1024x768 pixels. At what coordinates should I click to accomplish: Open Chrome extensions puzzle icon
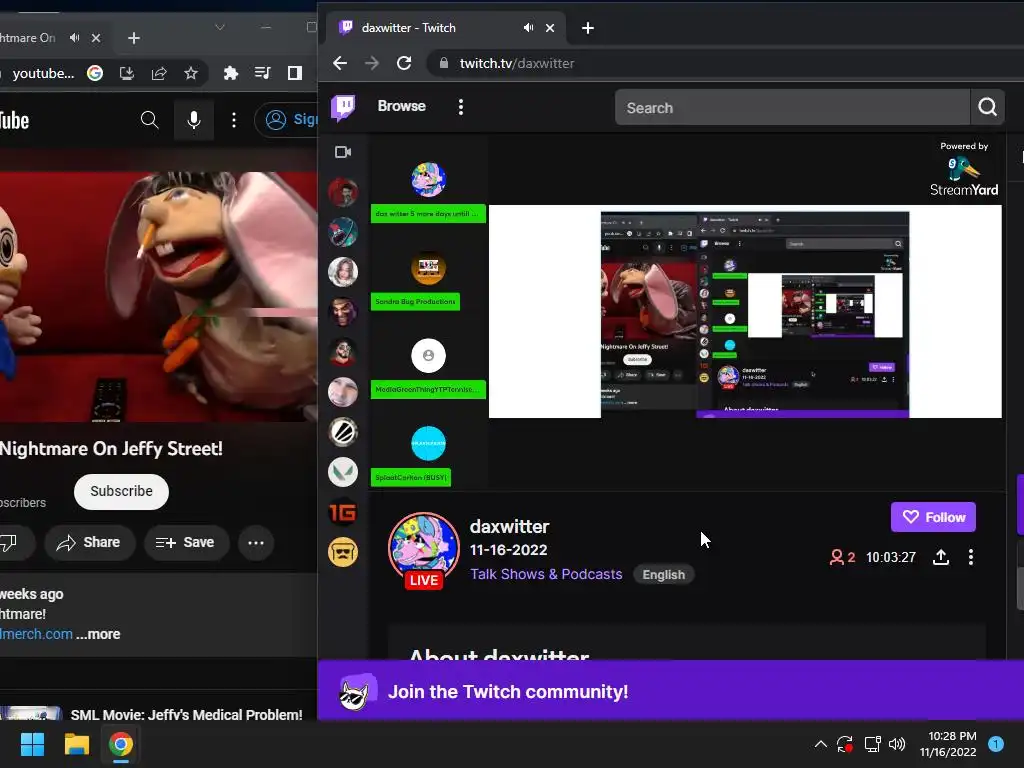click(231, 73)
